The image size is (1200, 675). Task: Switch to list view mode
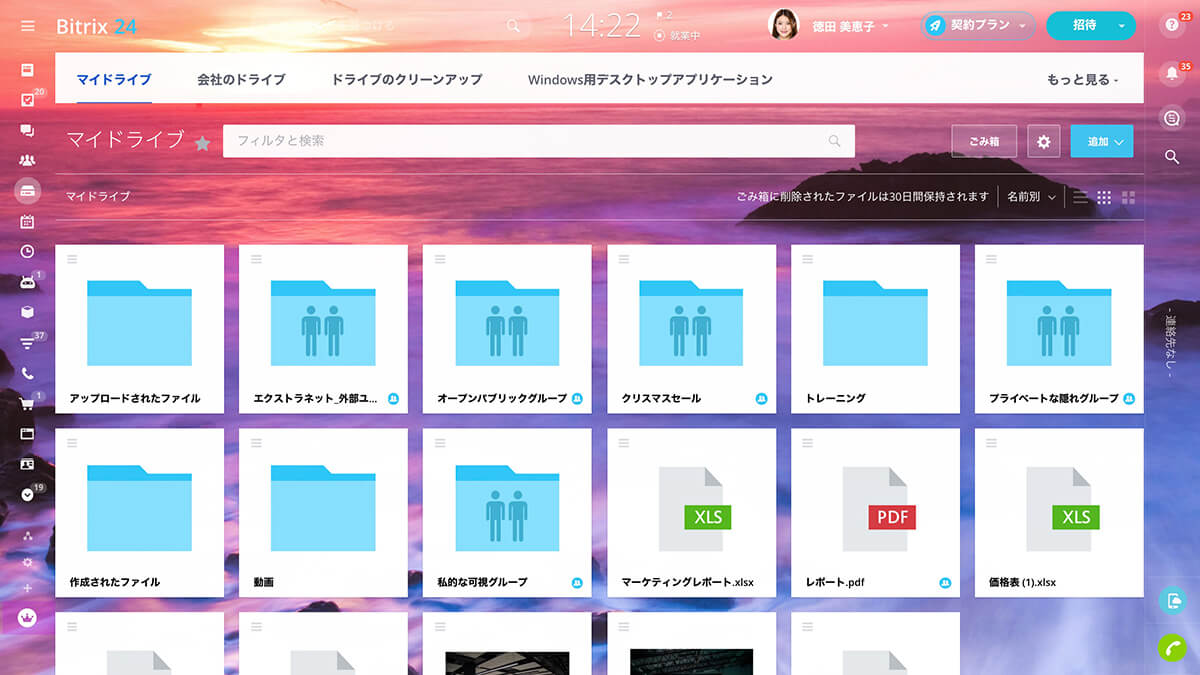pos(1080,197)
